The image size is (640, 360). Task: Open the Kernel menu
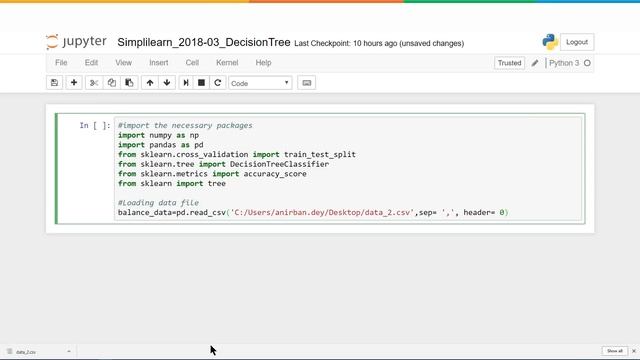tap(227, 62)
